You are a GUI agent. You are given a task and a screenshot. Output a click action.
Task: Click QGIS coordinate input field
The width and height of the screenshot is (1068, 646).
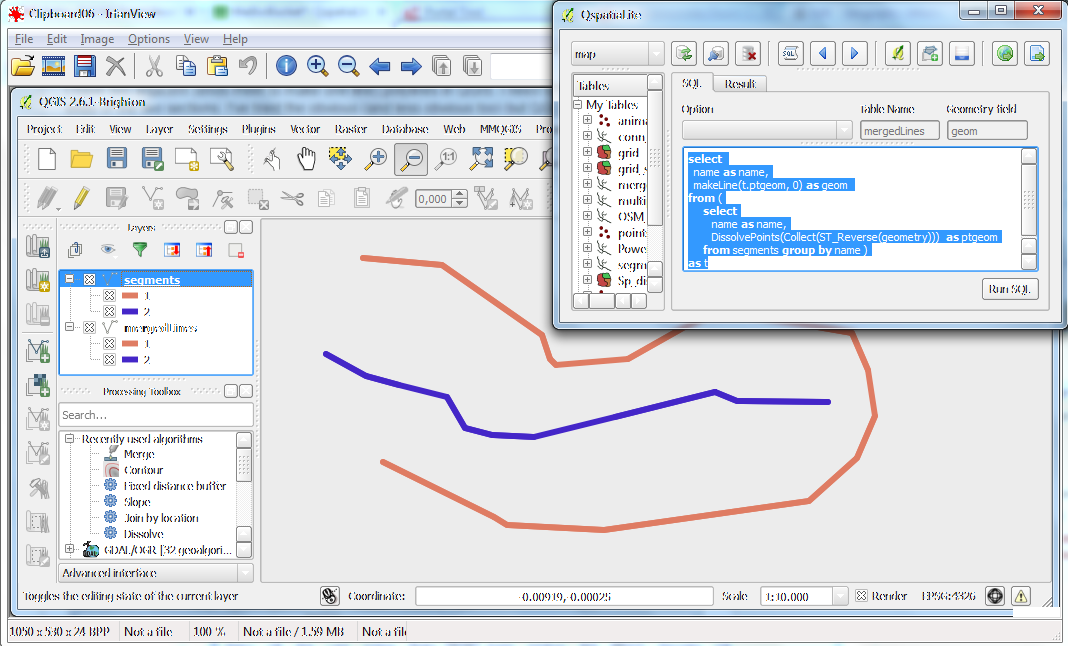tap(565, 596)
